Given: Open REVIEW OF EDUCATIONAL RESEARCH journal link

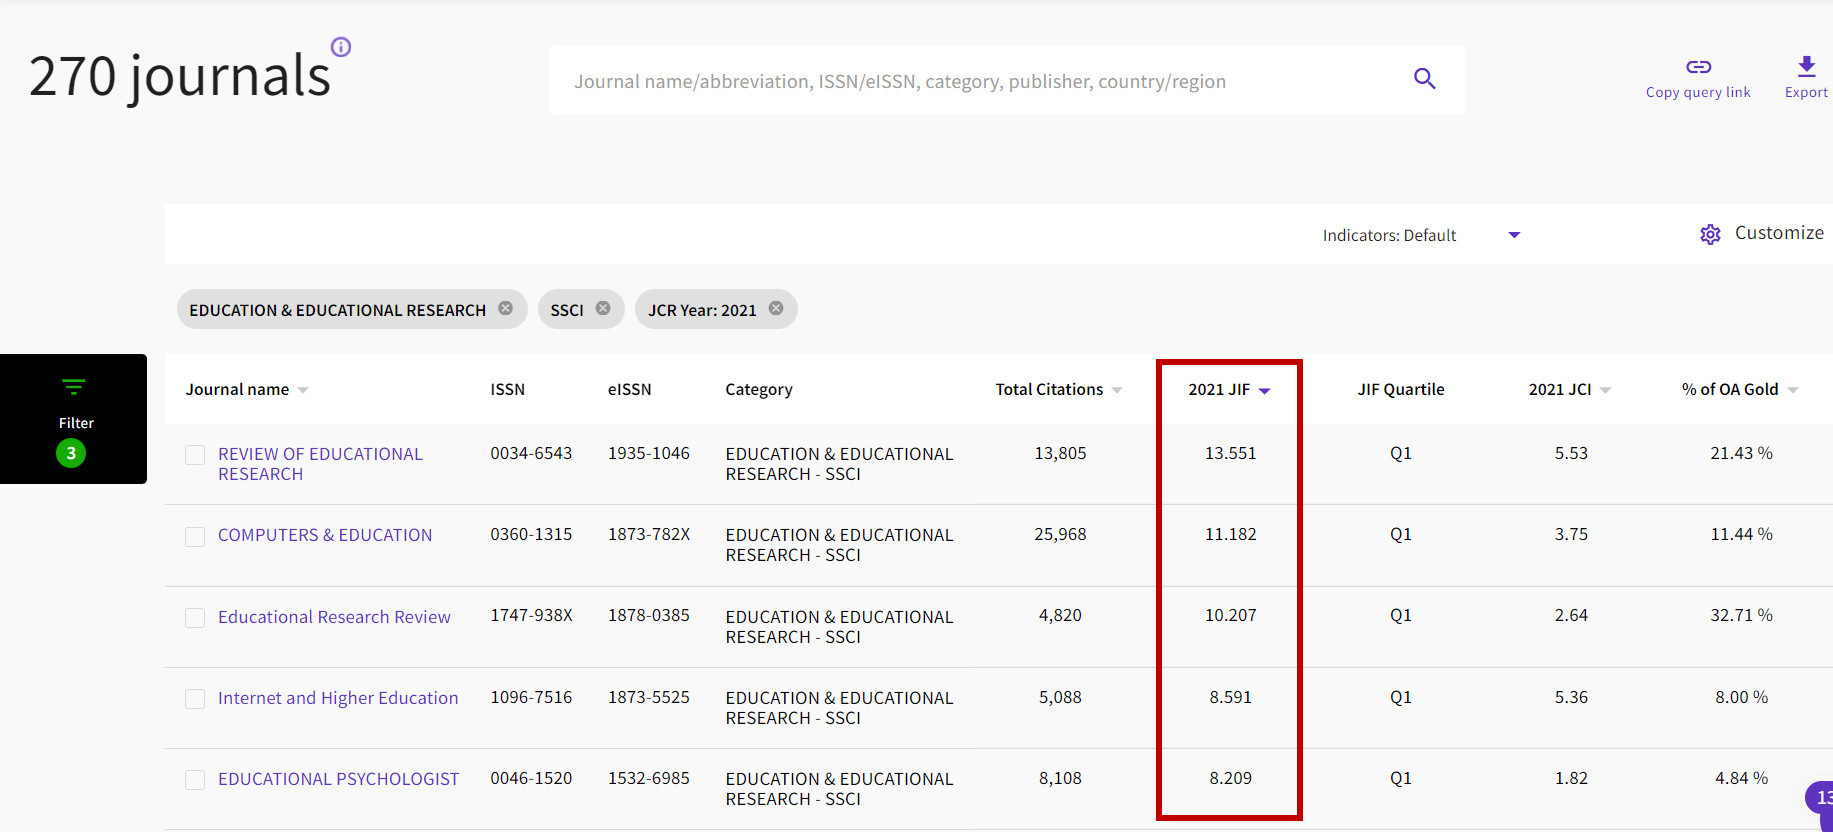Looking at the screenshot, I should point(320,464).
